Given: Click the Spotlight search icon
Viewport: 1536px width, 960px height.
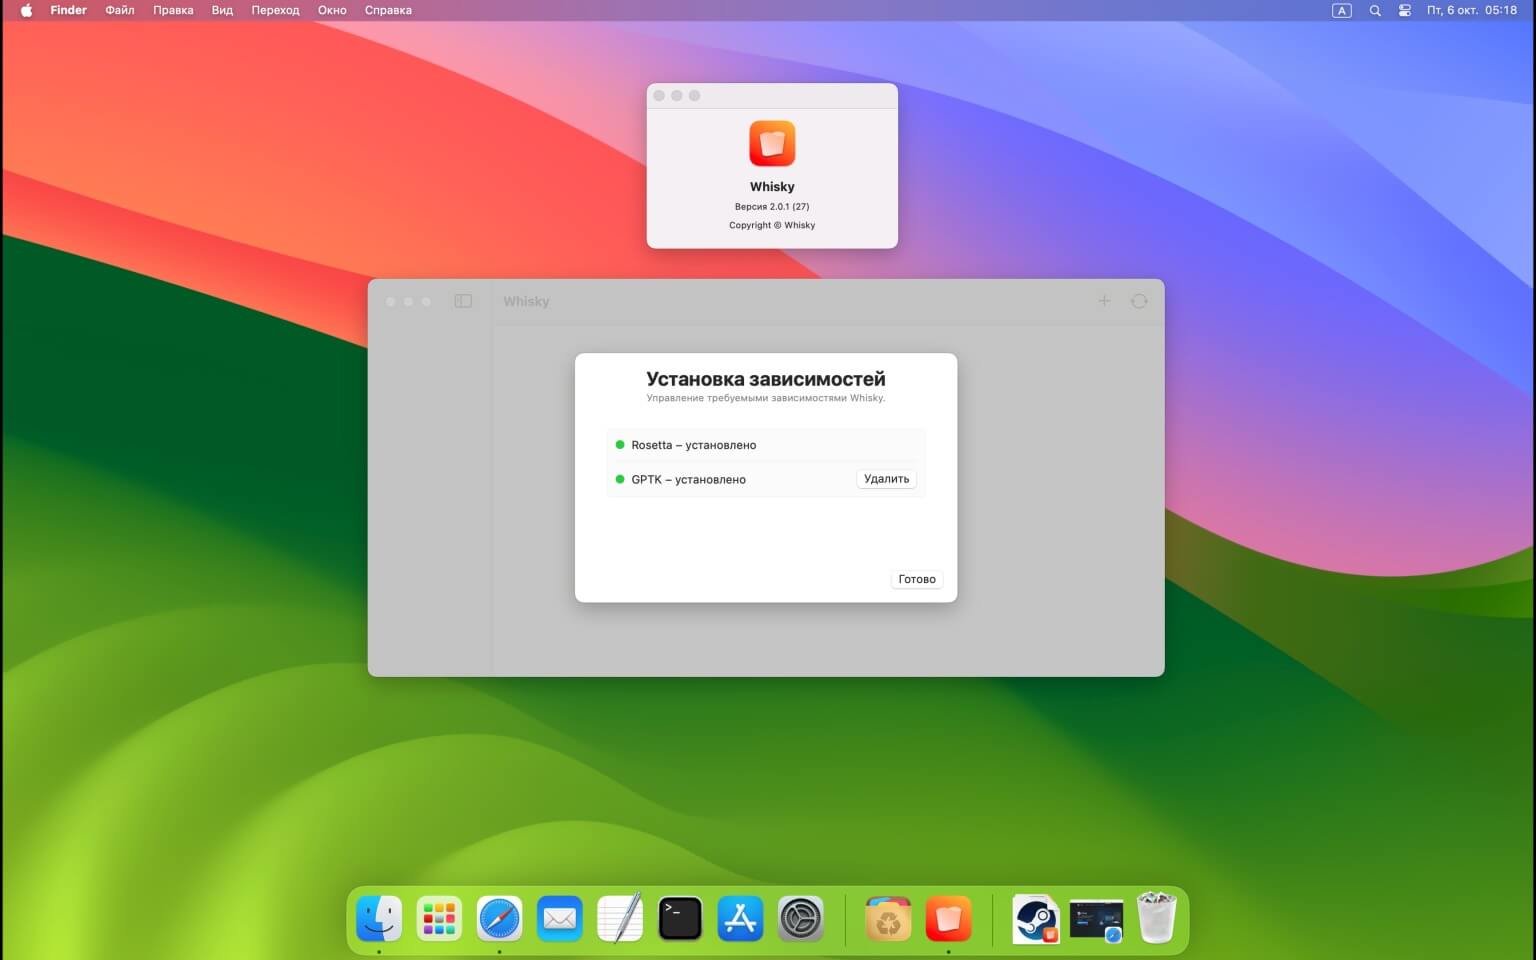Looking at the screenshot, I should [x=1375, y=10].
